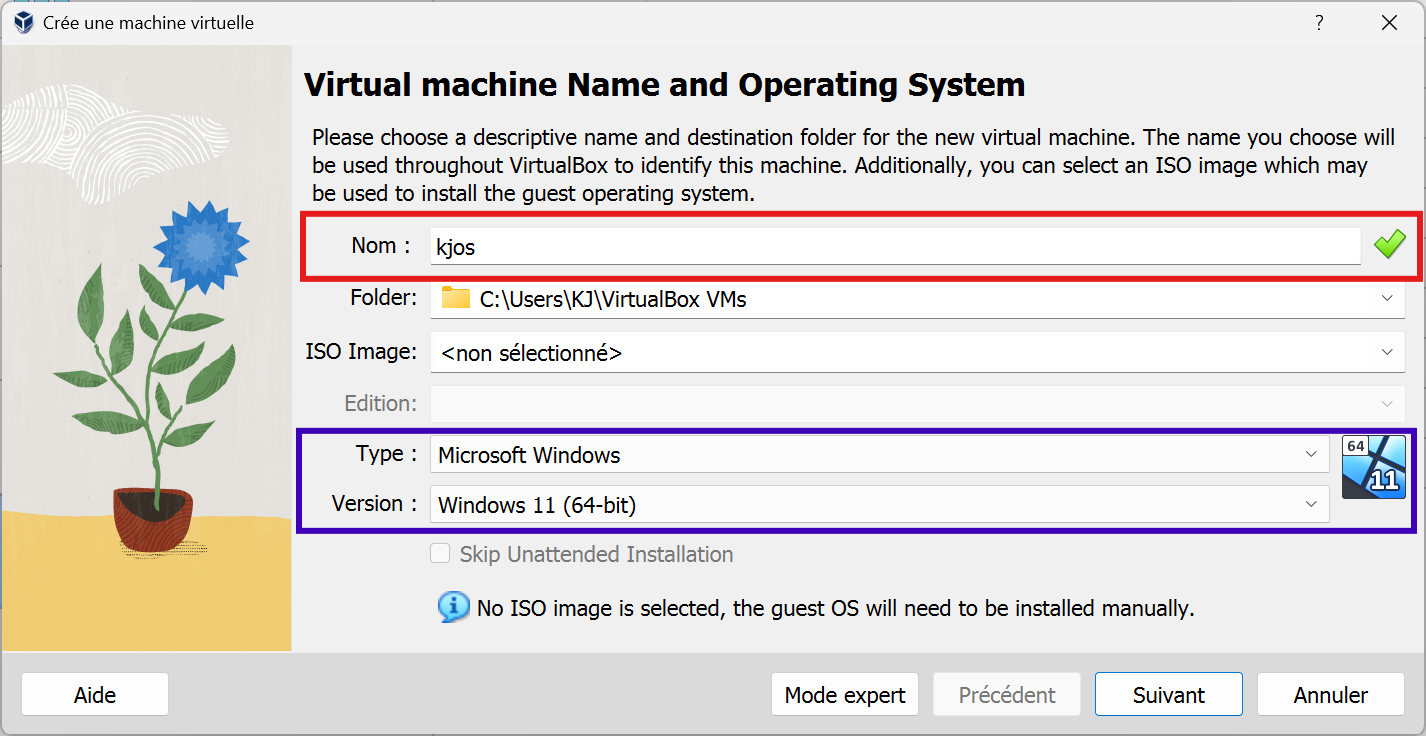
Task: Click the No ISO image is selected message
Action: pos(836,608)
